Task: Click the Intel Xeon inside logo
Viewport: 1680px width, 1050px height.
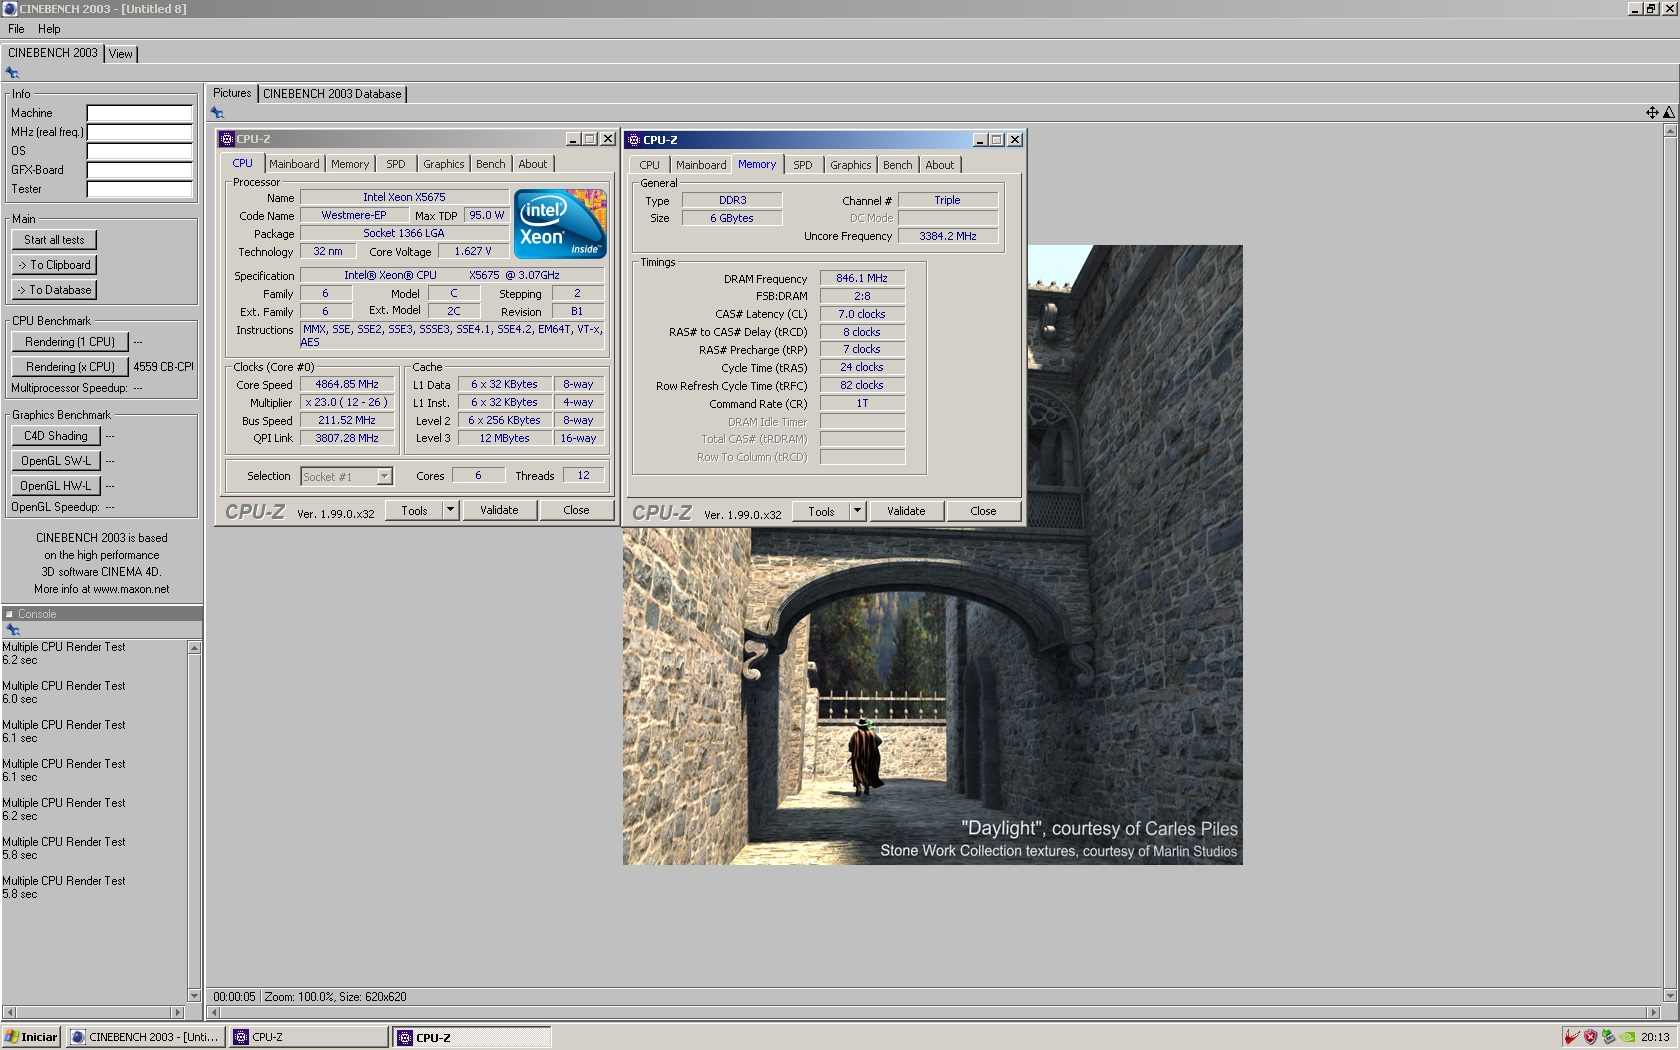Action: (x=560, y=224)
